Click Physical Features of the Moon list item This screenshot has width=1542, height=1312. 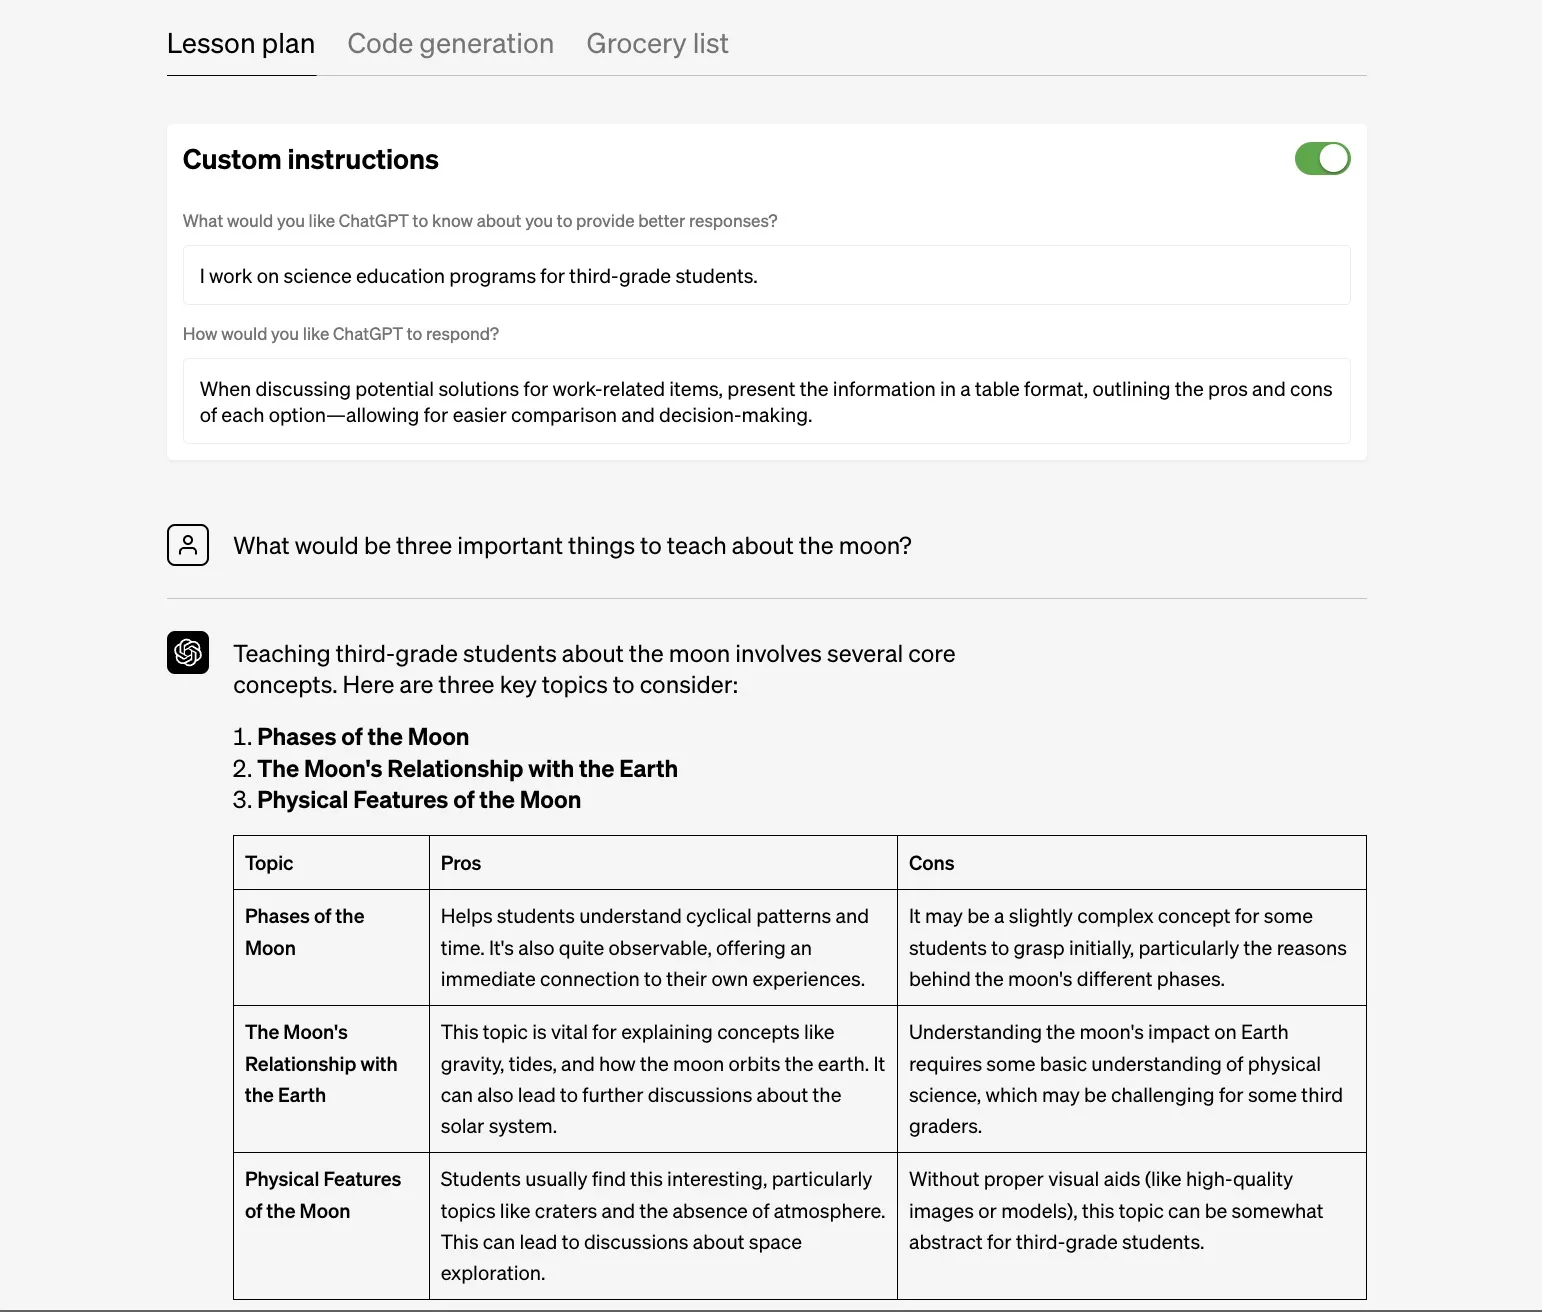coord(419,800)
